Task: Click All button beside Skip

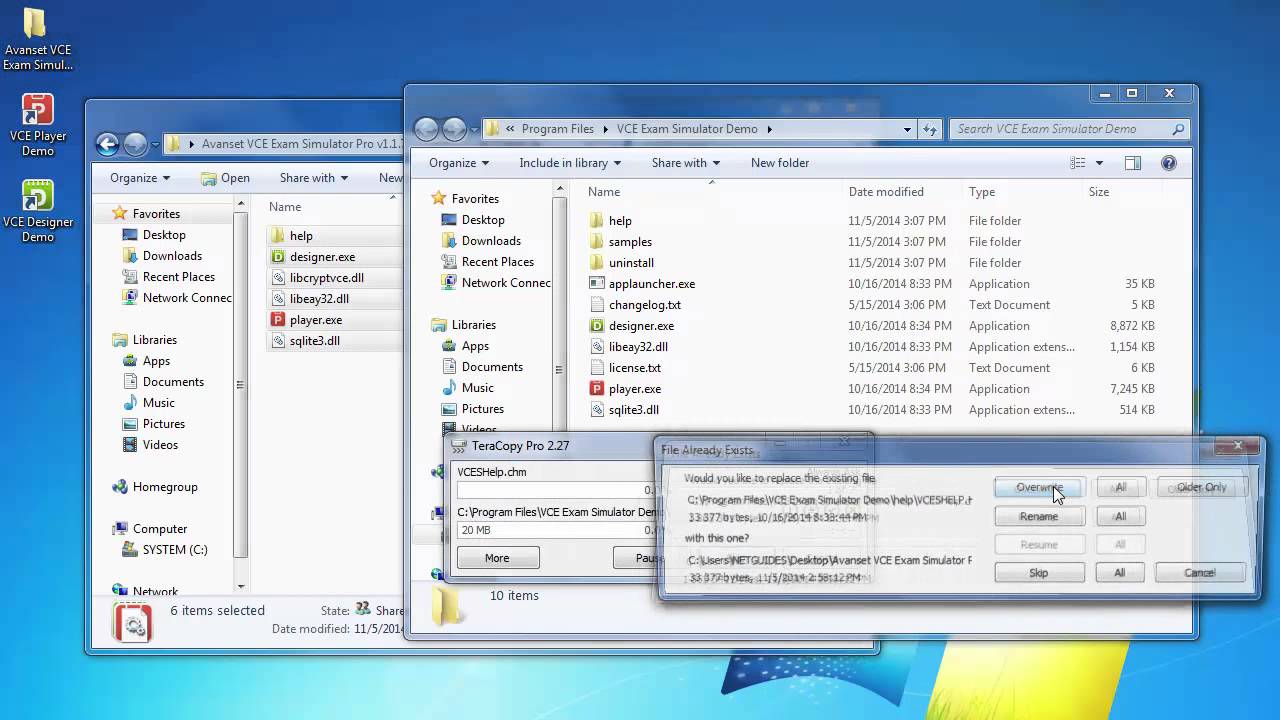Action: [1120, 573]
